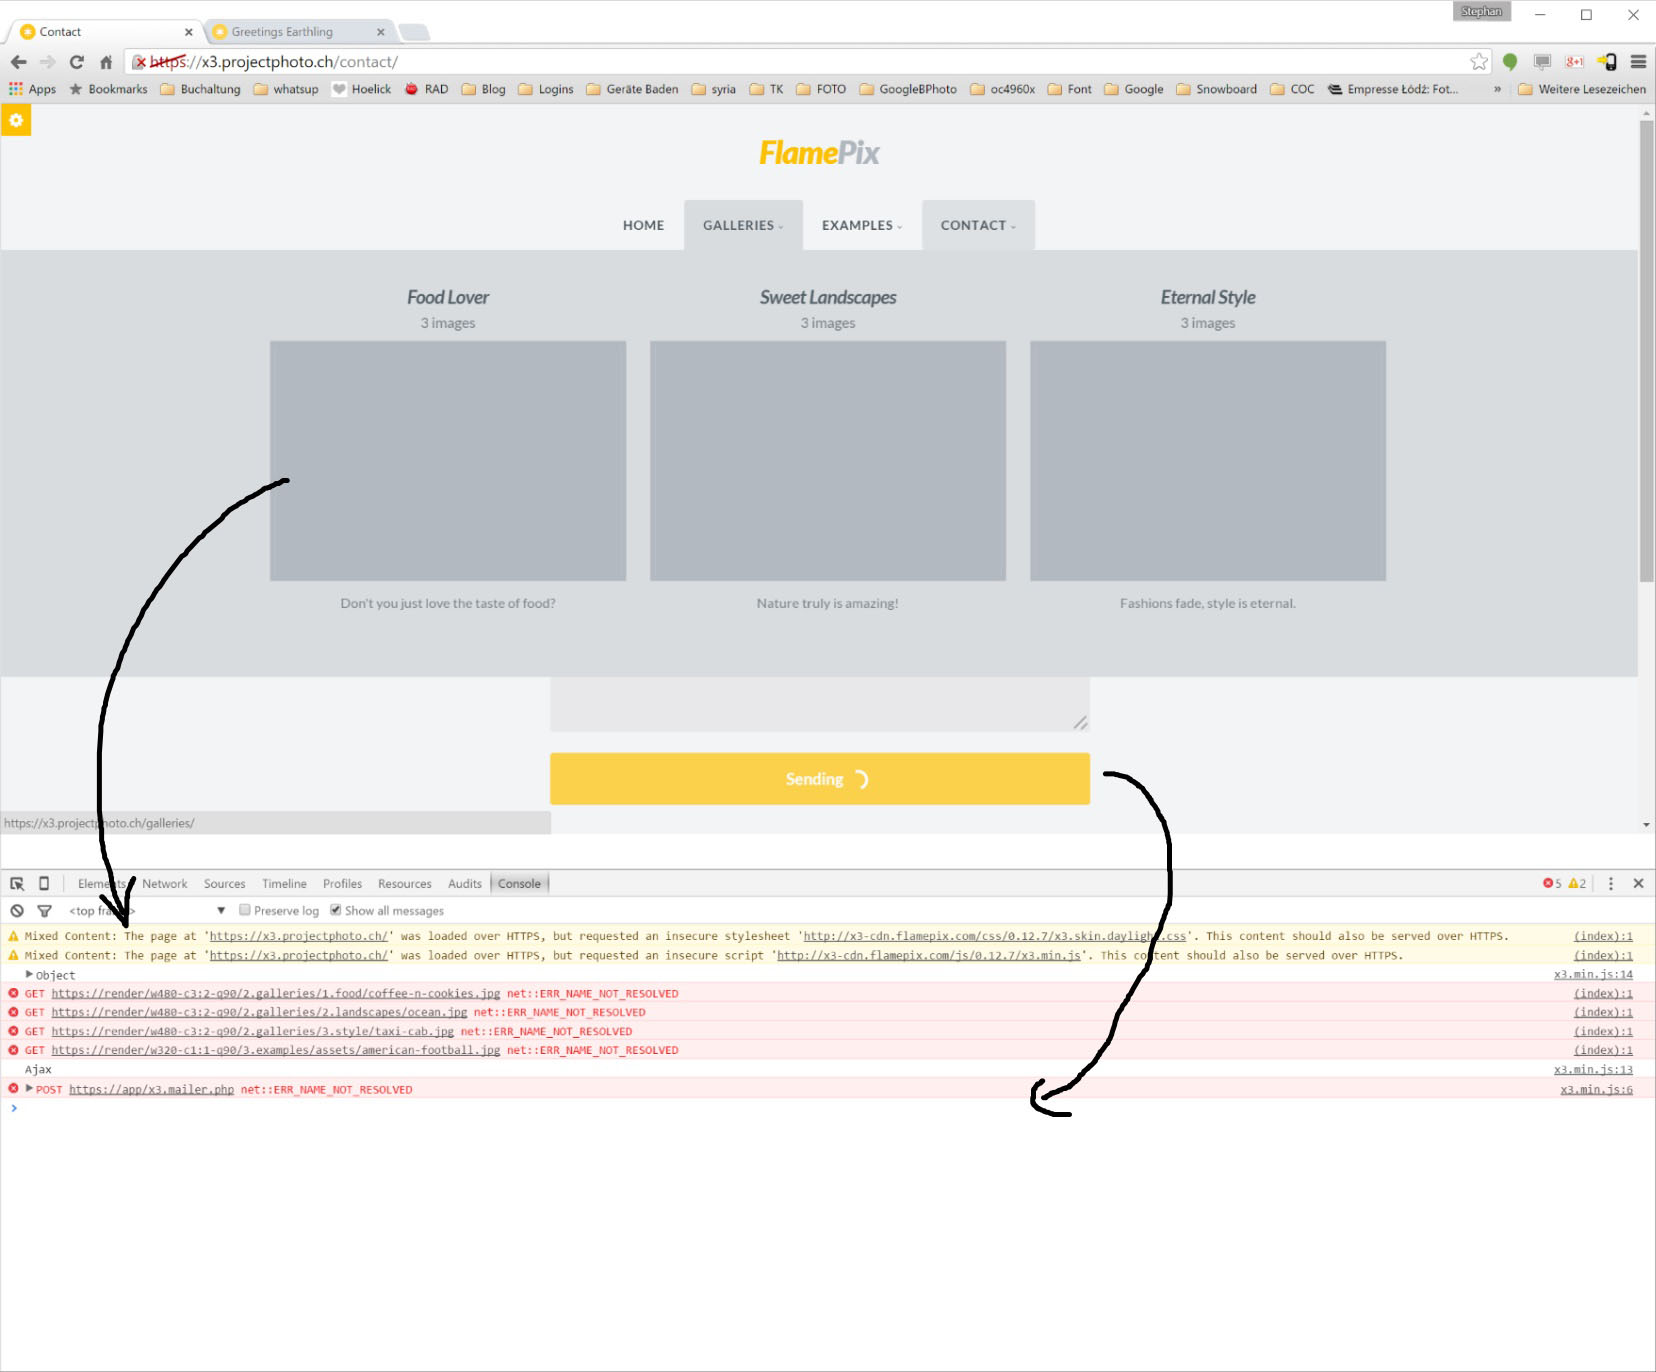
Task: Open DevTools three-dot options menu
Action: (x=1610, y=884)
